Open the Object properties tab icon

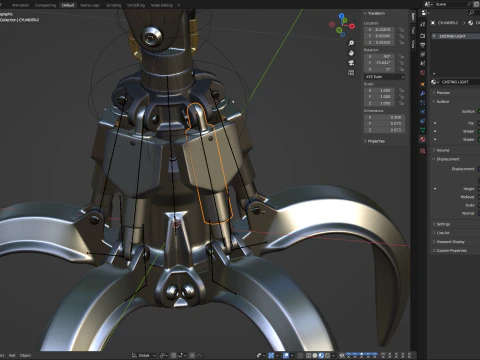[423, 84]
